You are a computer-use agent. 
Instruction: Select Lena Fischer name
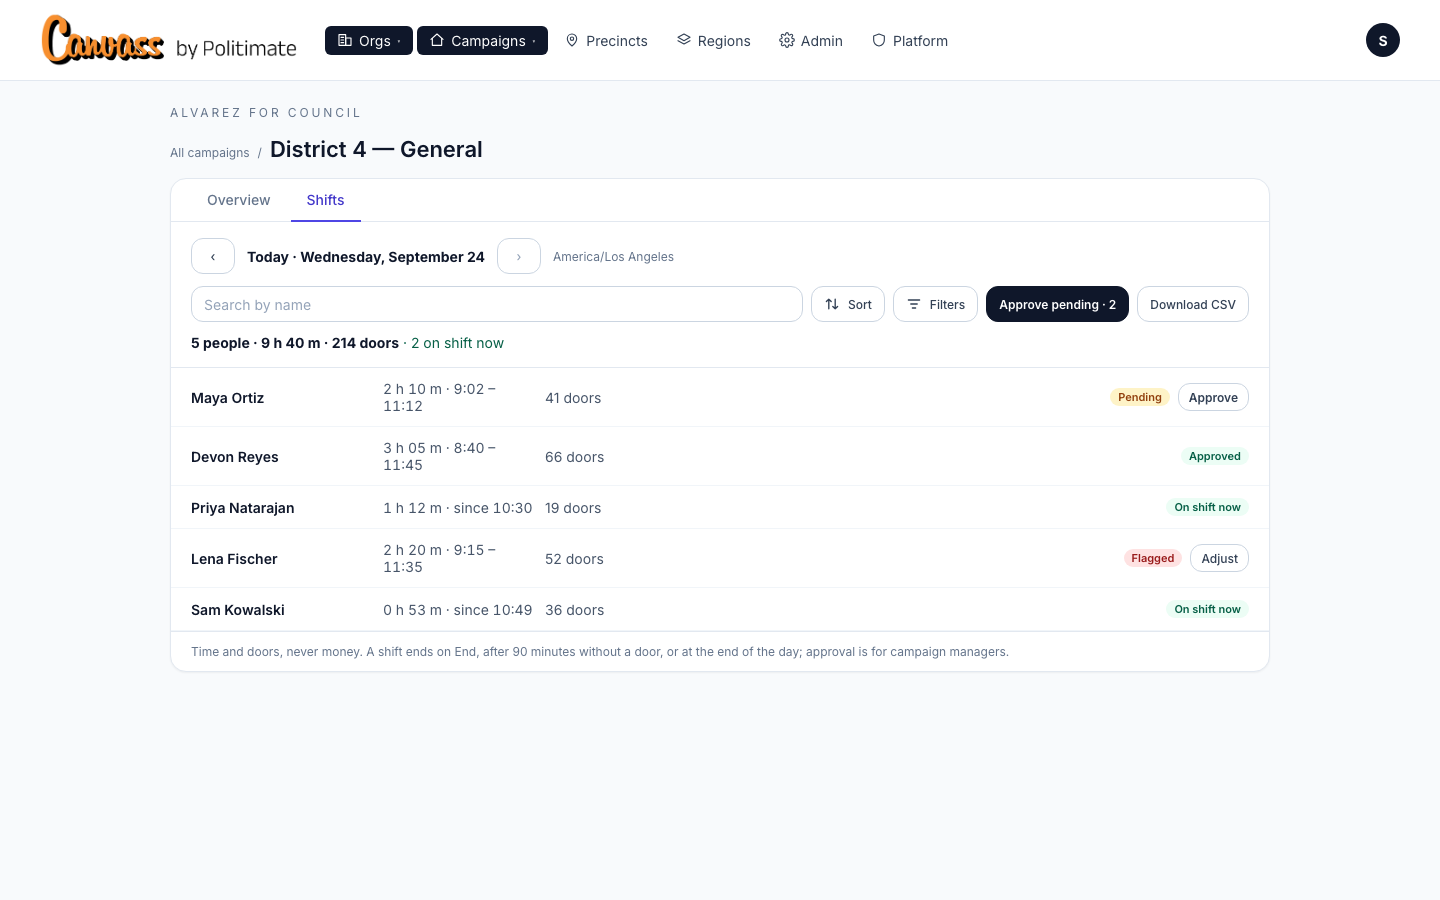234,559
